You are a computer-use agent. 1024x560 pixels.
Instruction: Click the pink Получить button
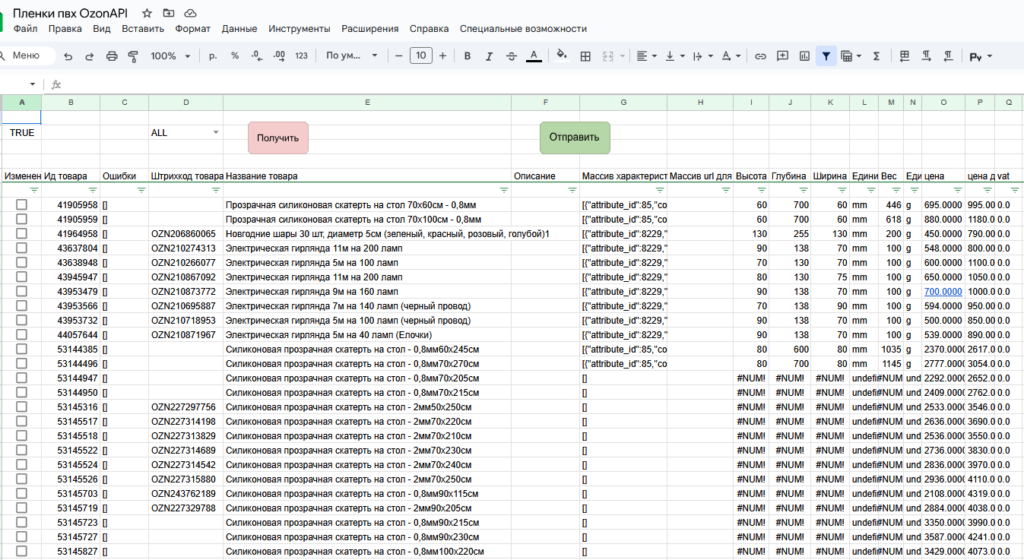click(278, 138)
